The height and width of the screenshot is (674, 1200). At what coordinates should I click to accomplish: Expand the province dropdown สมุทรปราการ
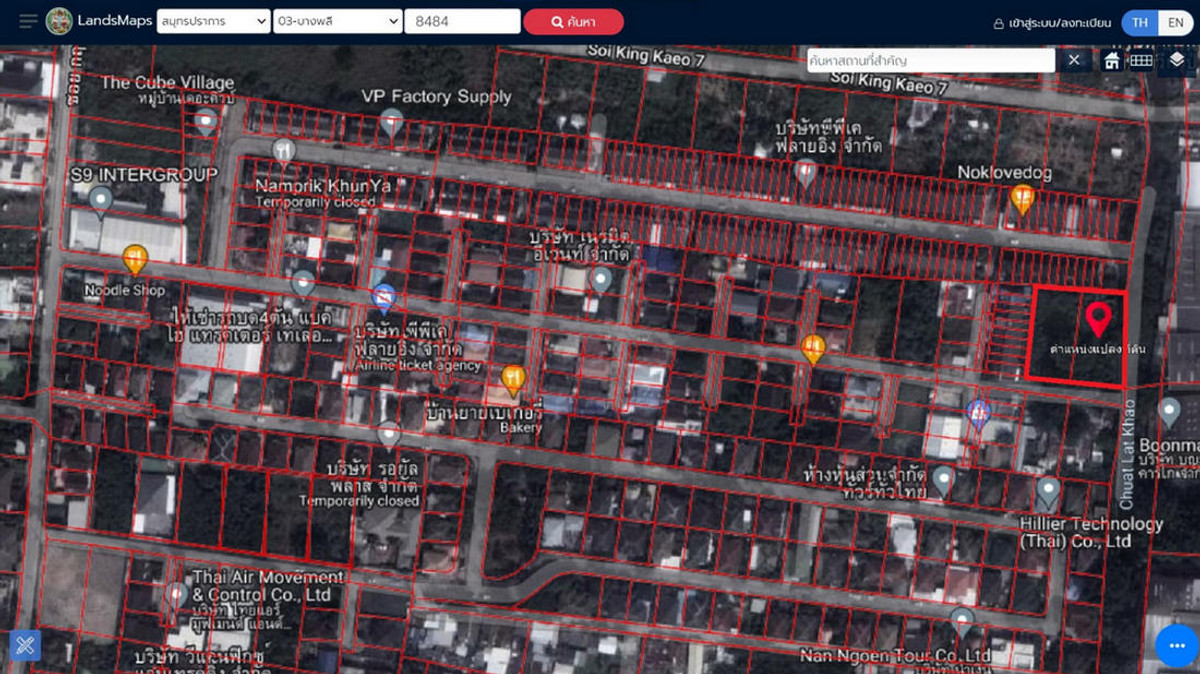click(x=213, y=21)
